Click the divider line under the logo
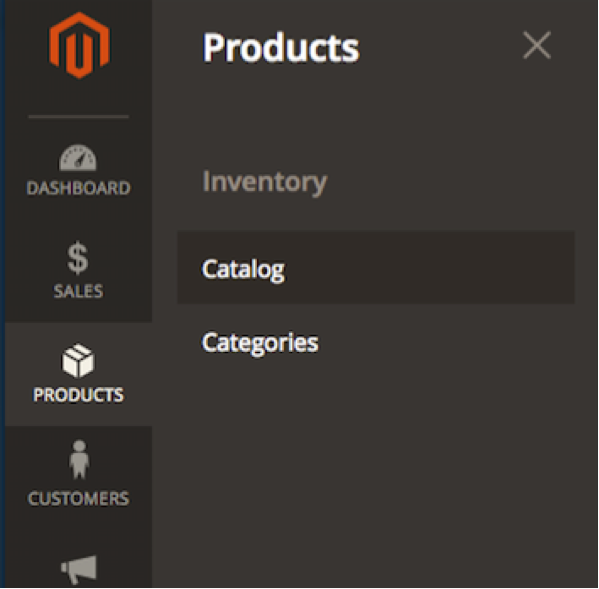599x589 pixels. pos(78,117)
